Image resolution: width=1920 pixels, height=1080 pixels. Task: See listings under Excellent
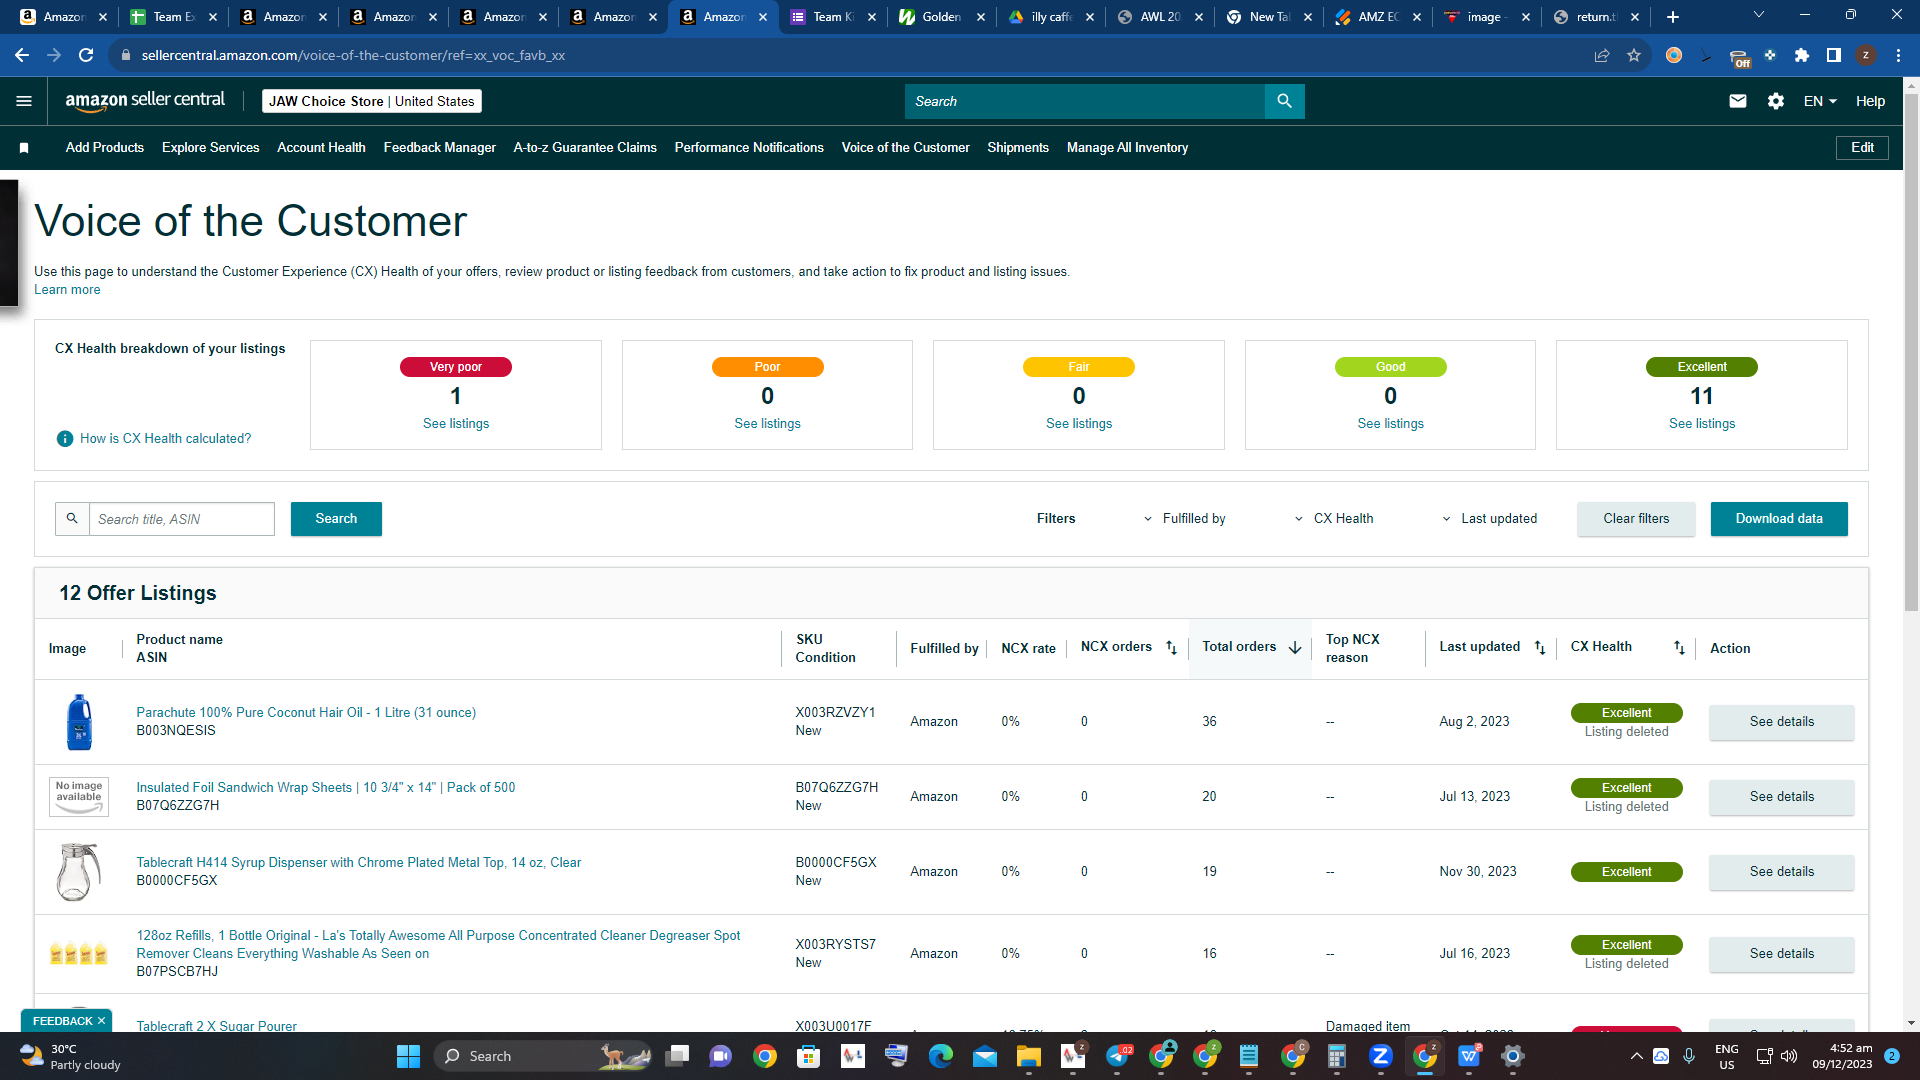(1702, 424)
